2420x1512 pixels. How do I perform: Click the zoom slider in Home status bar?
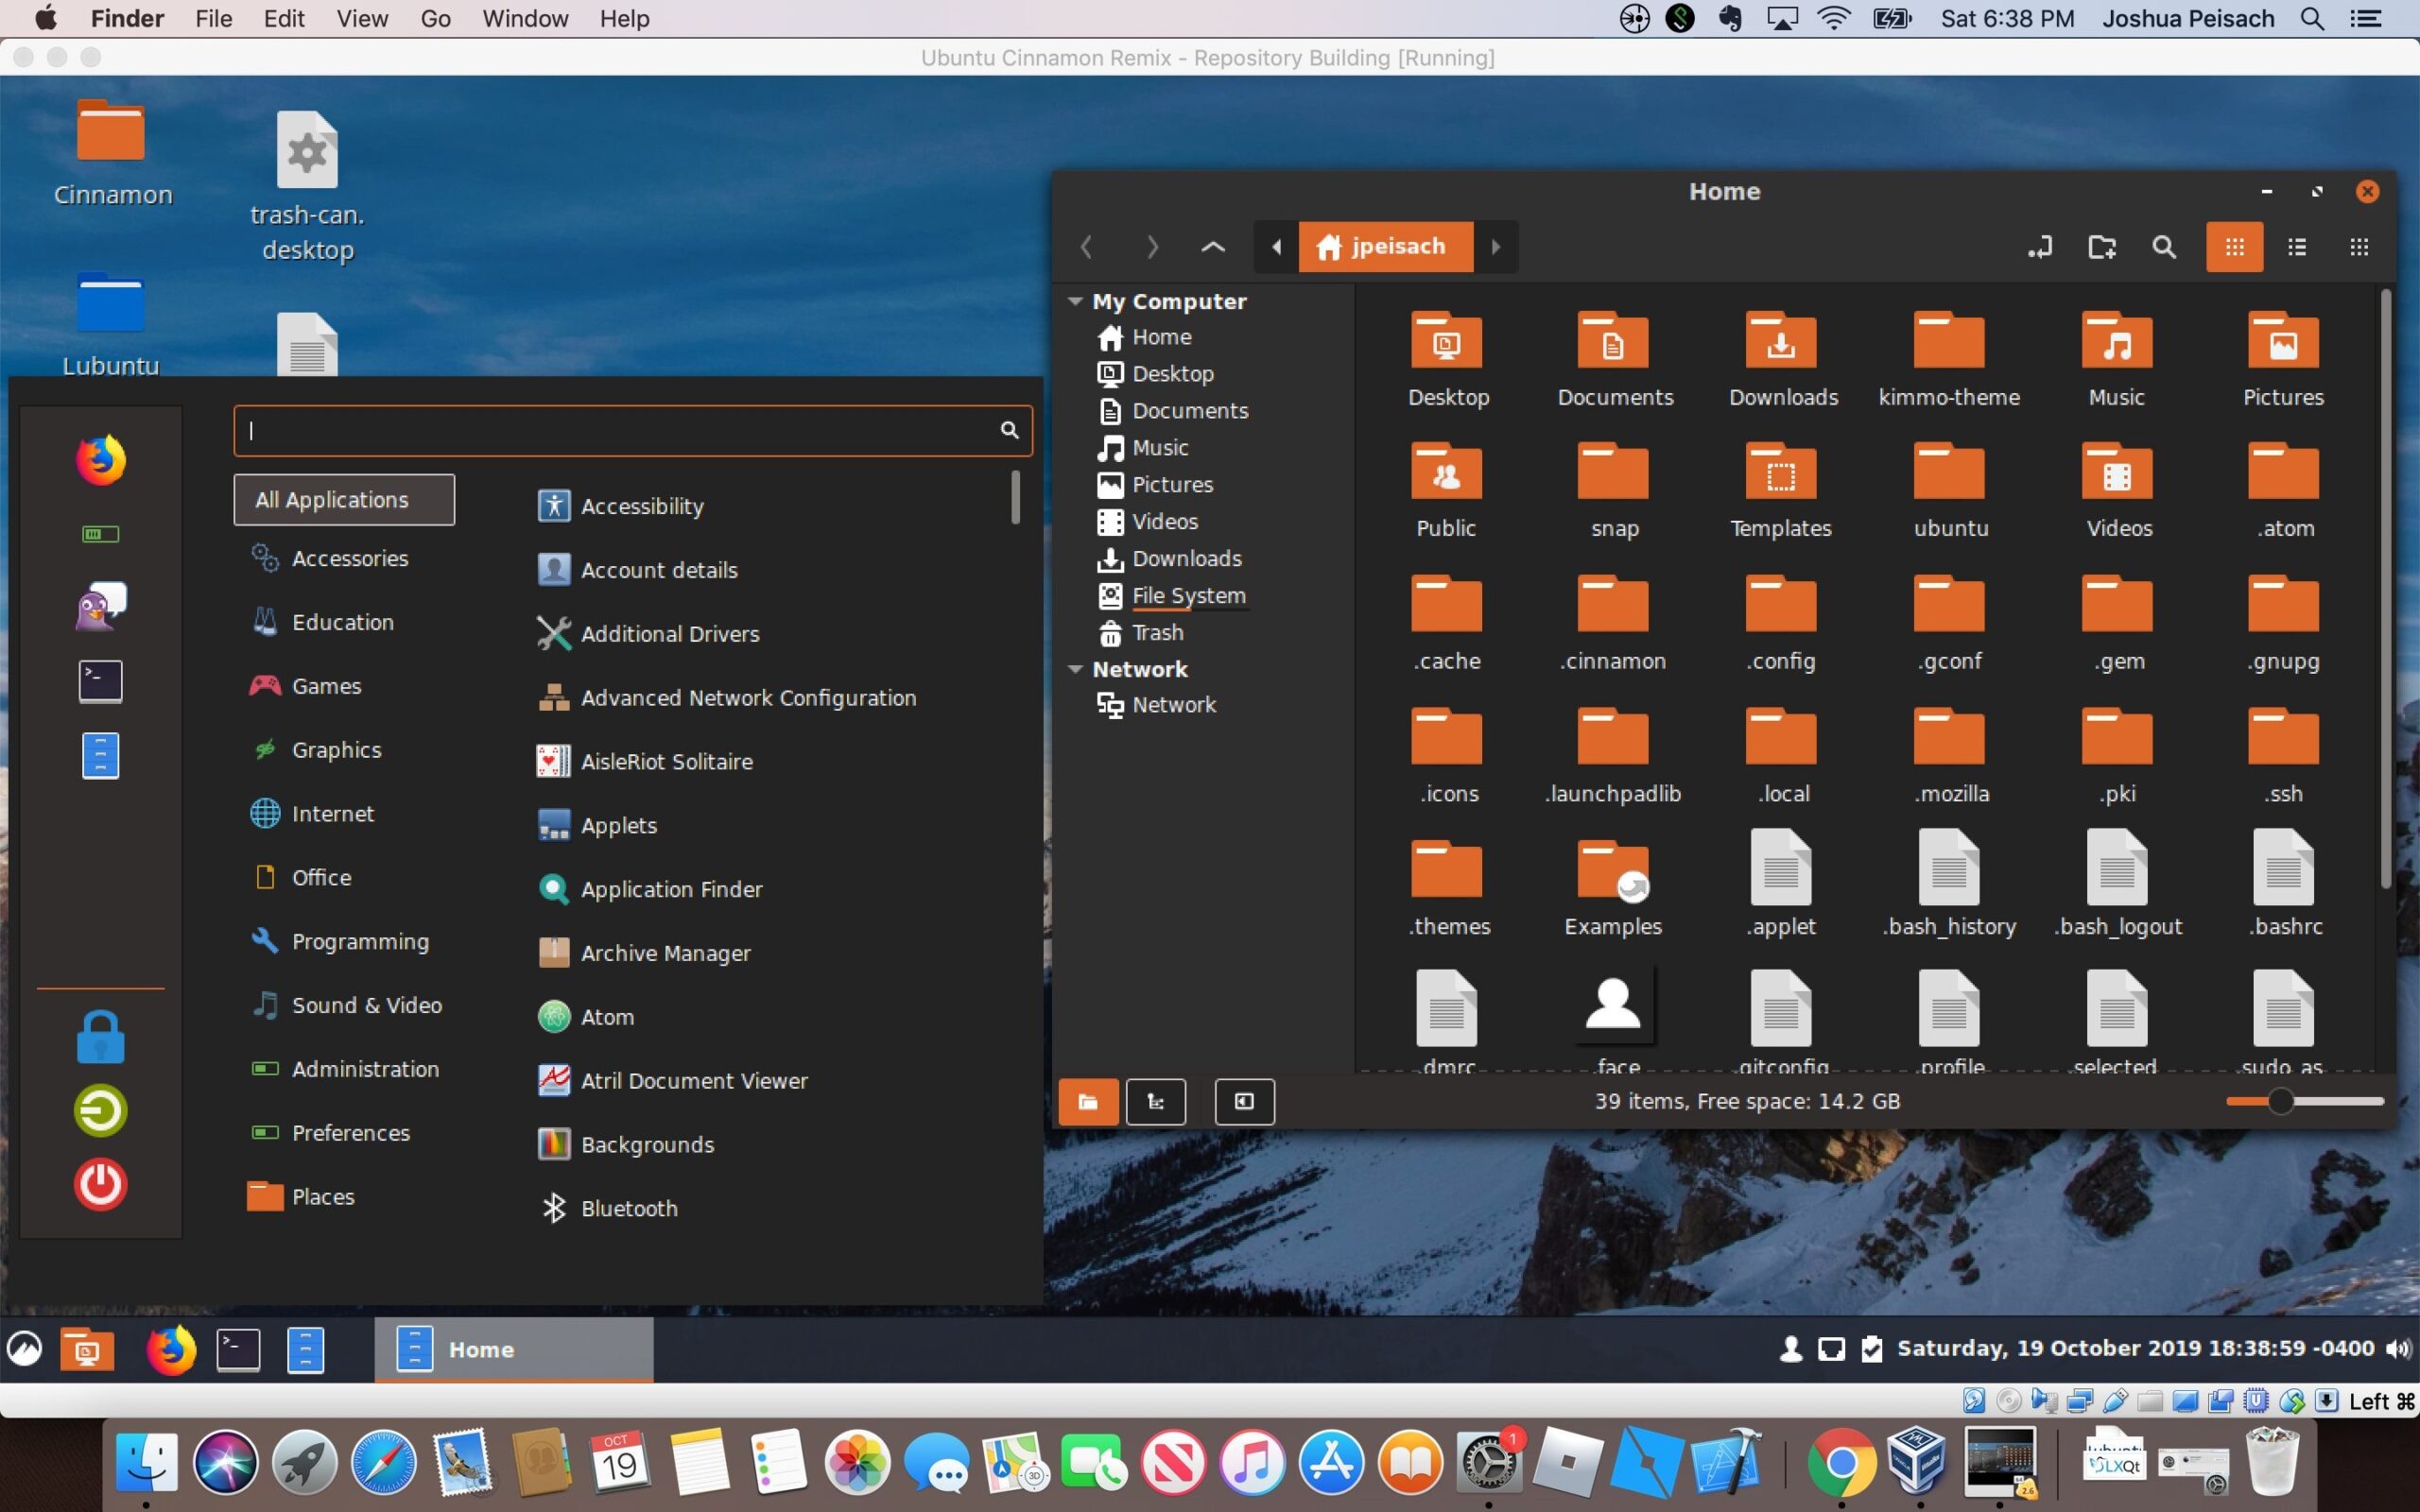[x=2305, y=1102]
